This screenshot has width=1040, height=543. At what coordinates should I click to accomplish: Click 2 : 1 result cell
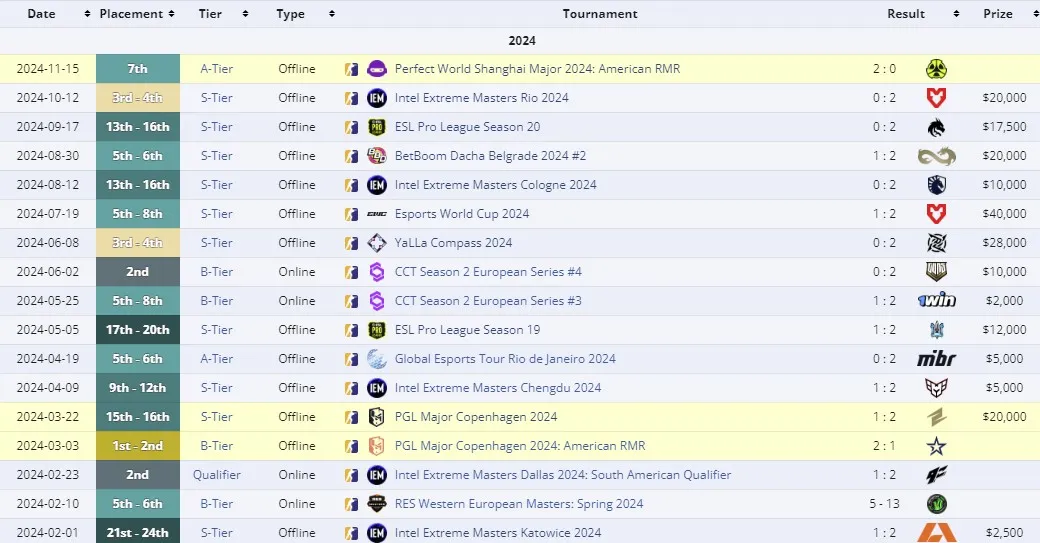click(884, 446)
